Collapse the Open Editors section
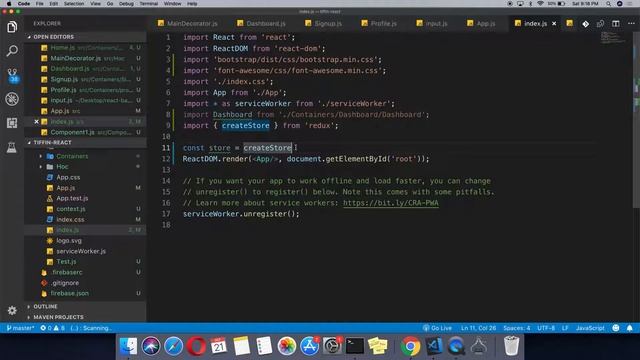640x360 pixels. (x=85, y=37)
